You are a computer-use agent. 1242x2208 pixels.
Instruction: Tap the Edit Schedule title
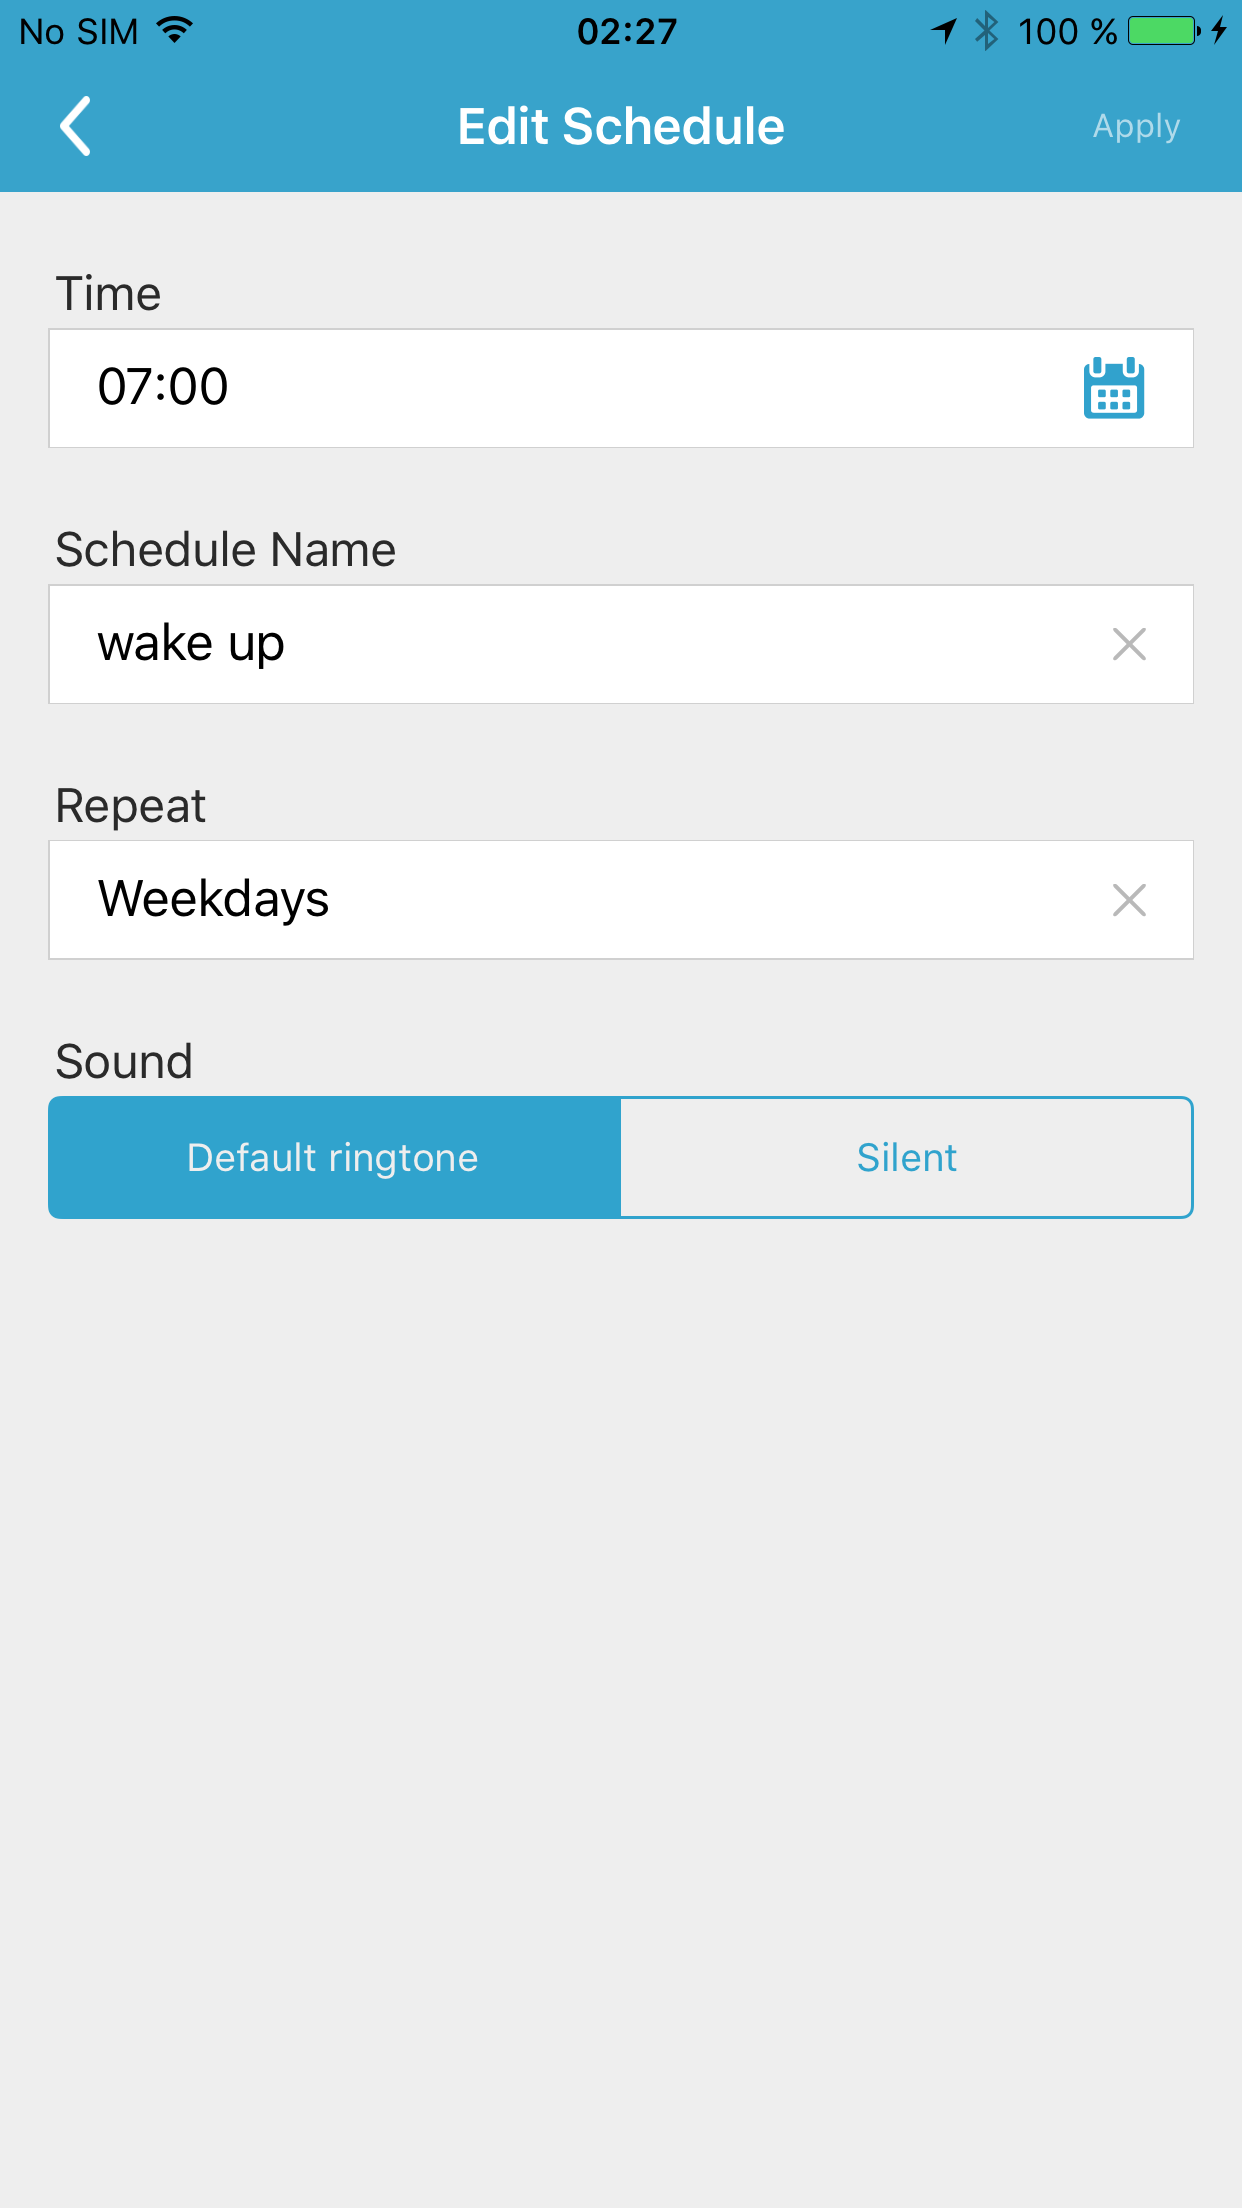point(621,126)
